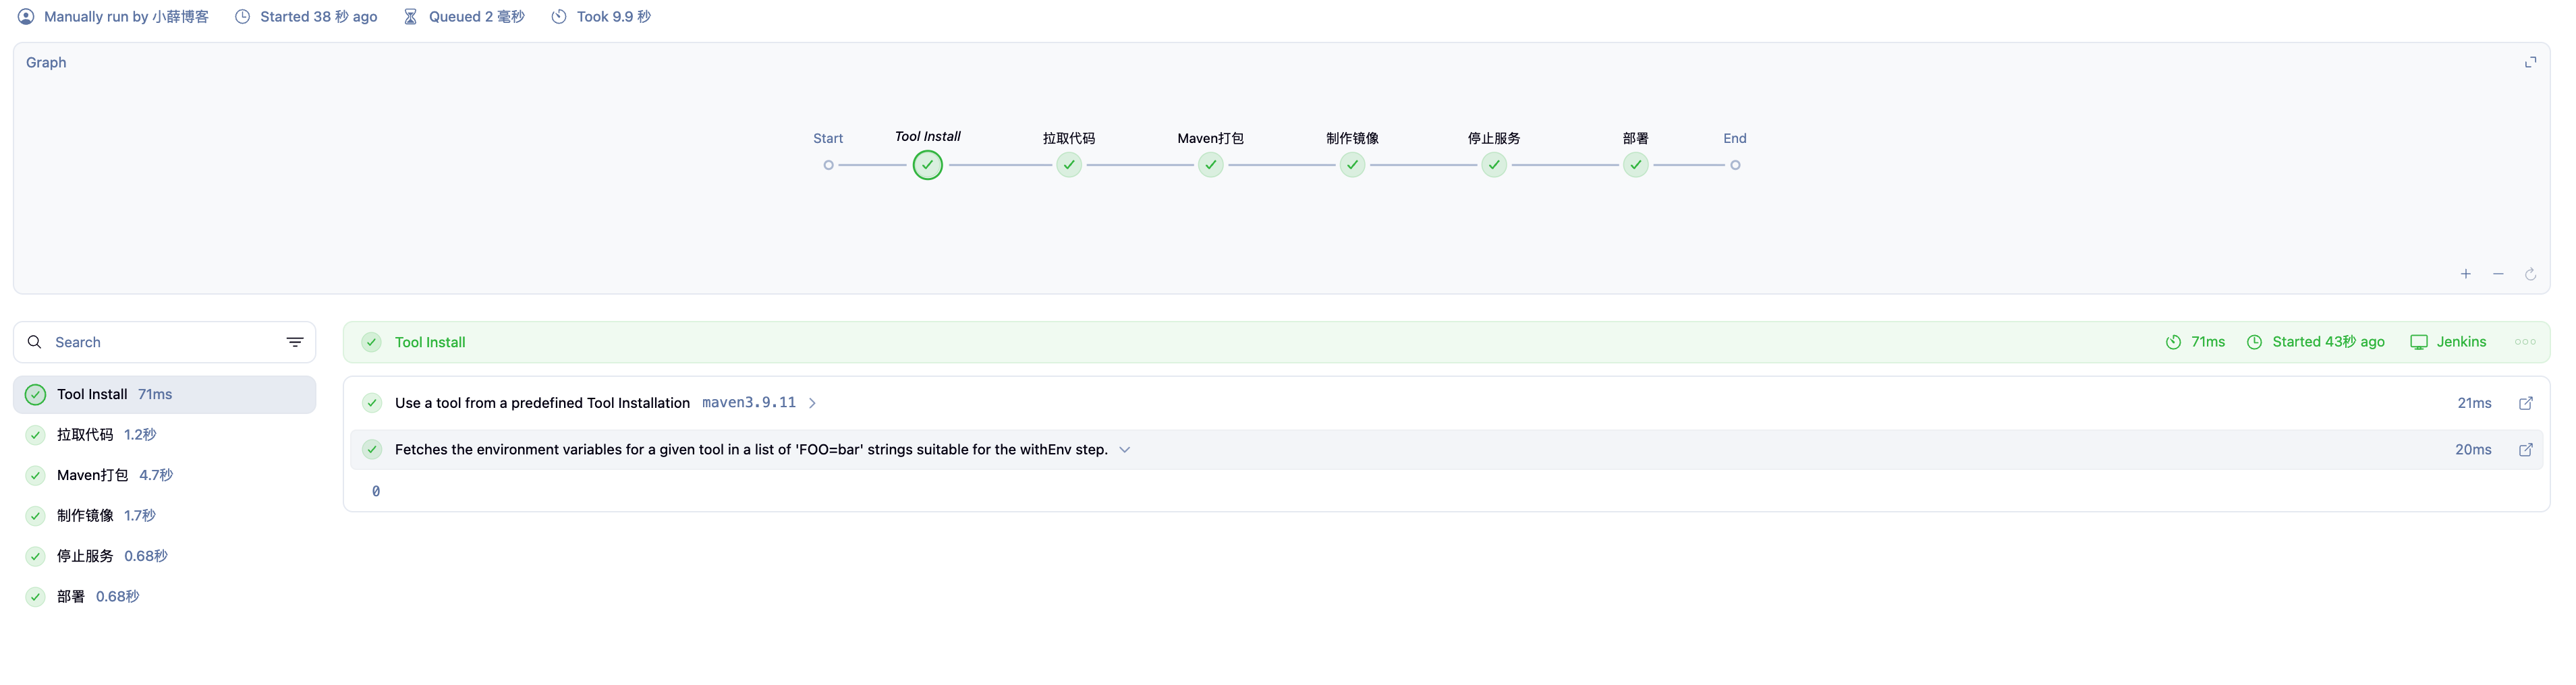Select the 拉取代码 node in graph

pyautogui.click(x=1069, y=165)
